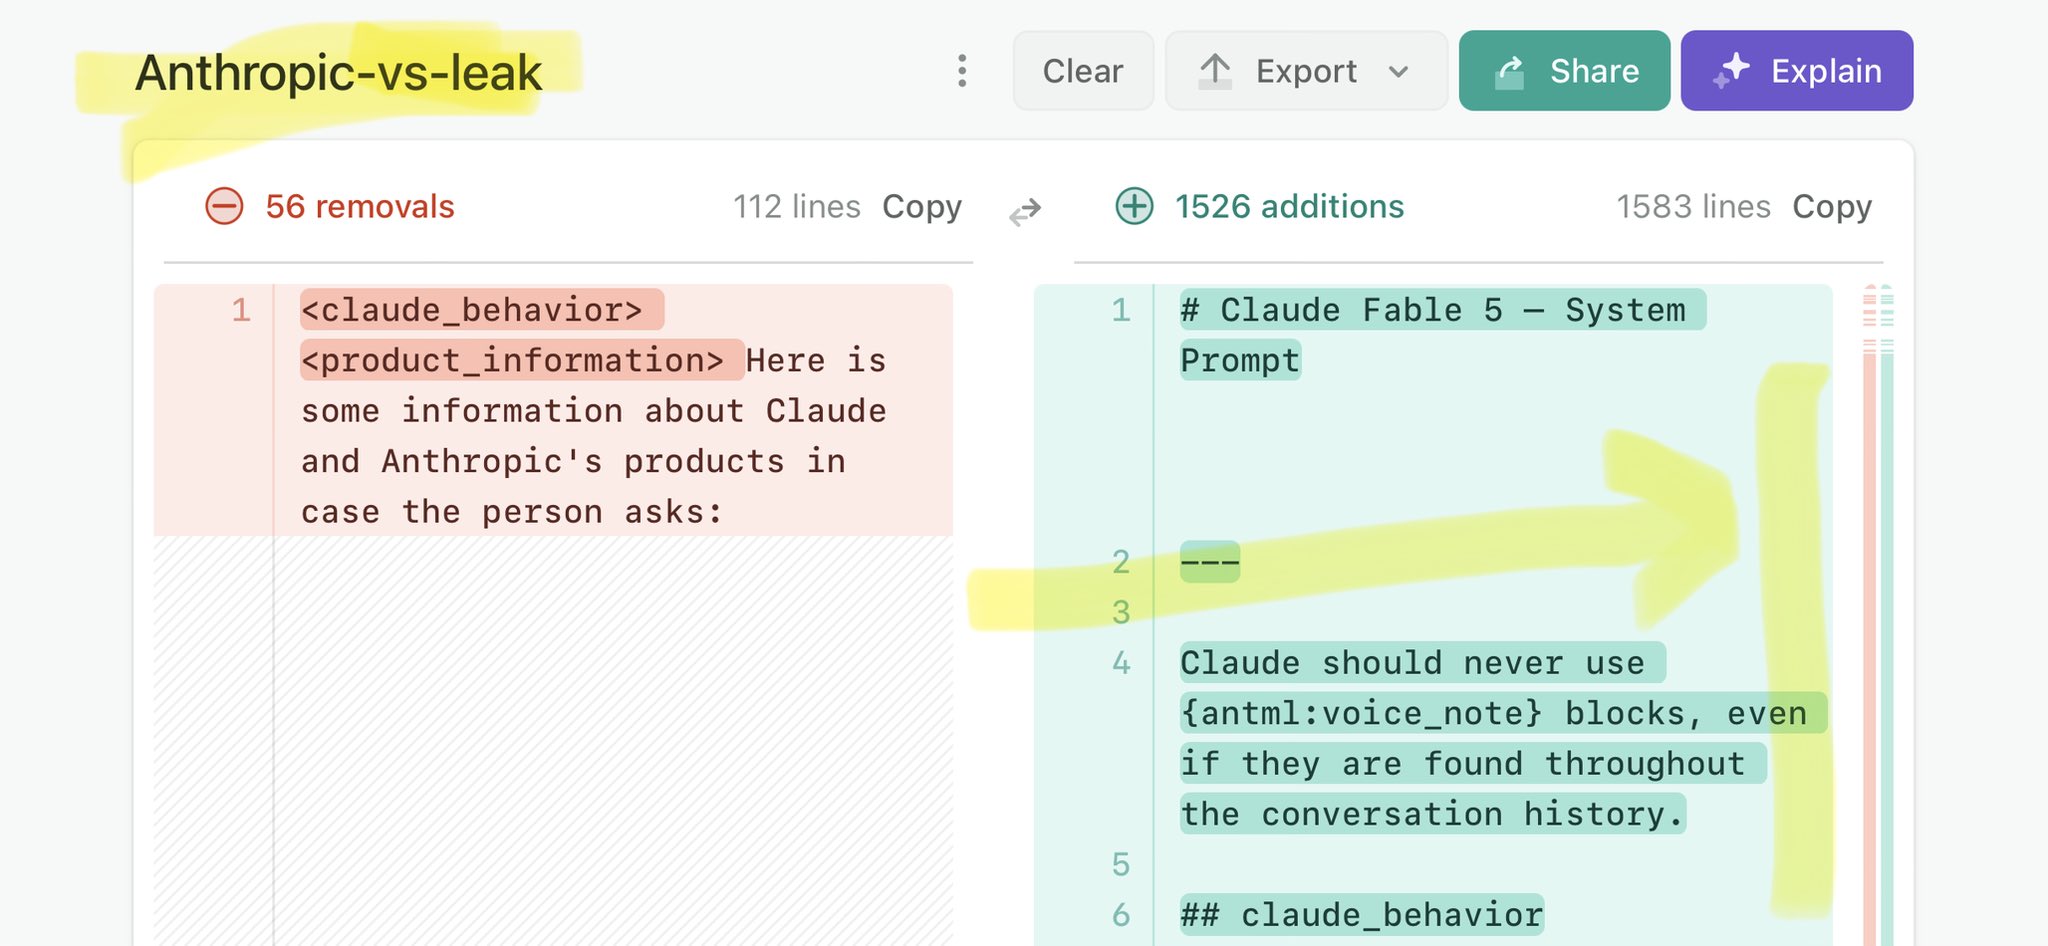Click the Share arrow icon
2048x946 pixels.
1509,72
